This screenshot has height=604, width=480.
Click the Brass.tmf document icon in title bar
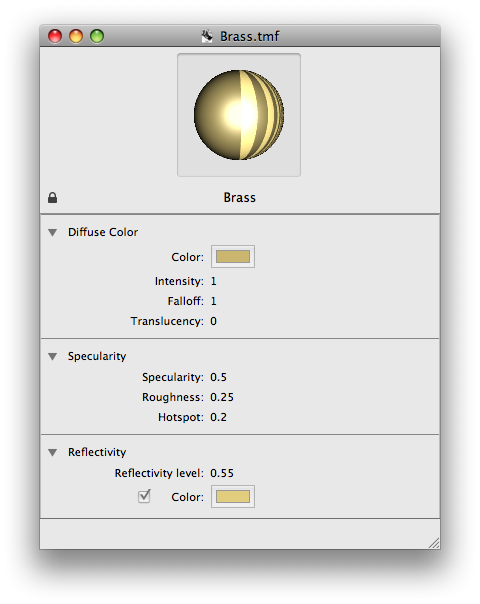click(207, 36)
